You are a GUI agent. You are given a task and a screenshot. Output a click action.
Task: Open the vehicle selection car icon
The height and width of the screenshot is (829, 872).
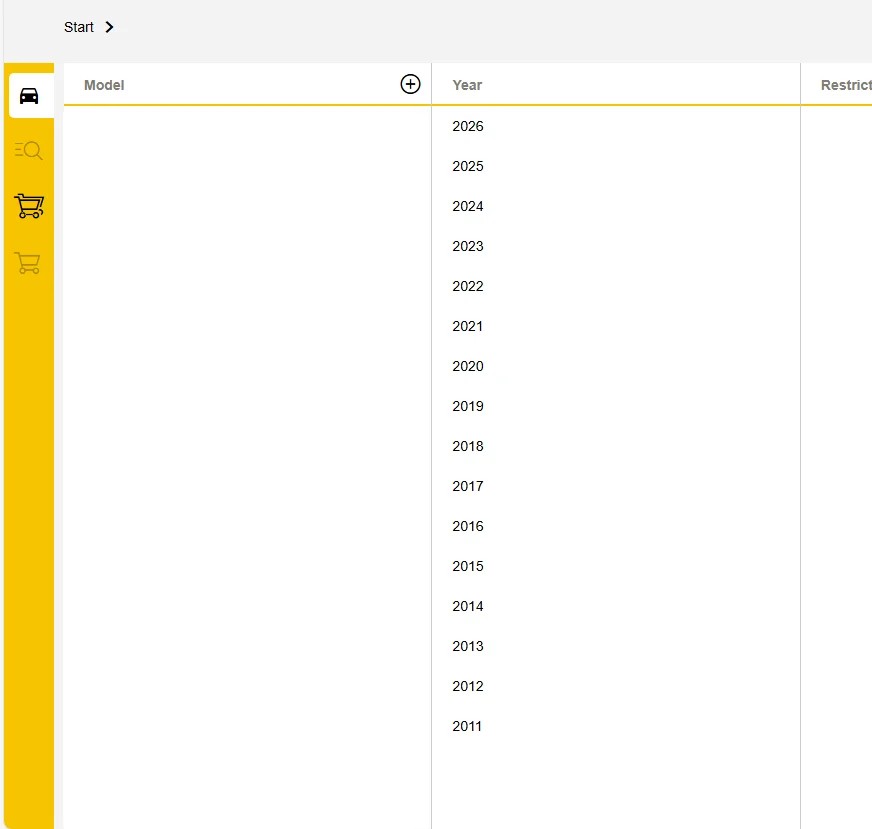coord(29,96)
